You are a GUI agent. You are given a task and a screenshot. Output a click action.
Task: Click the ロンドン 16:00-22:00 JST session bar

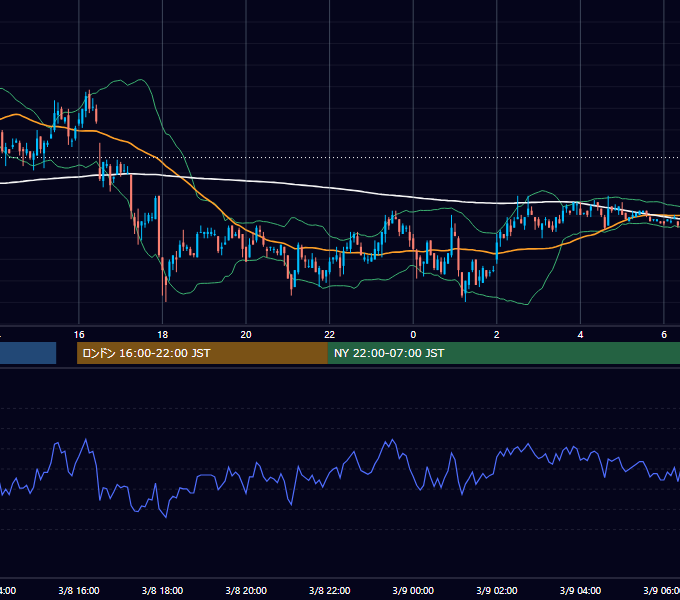[202, 353]
